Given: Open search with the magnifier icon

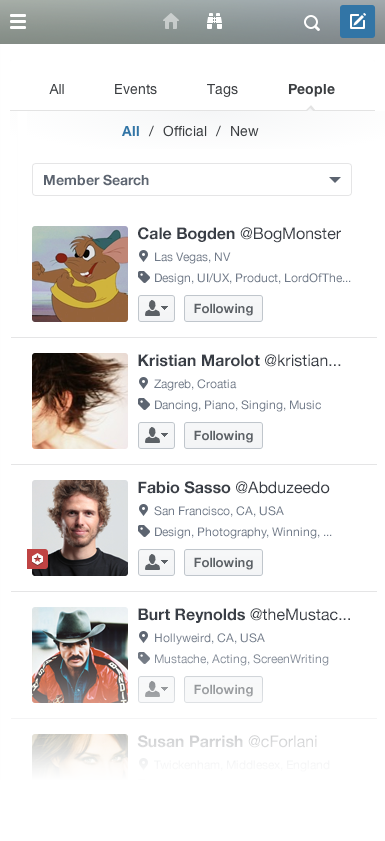Looking at the screenshot, I should pos(312,23).
